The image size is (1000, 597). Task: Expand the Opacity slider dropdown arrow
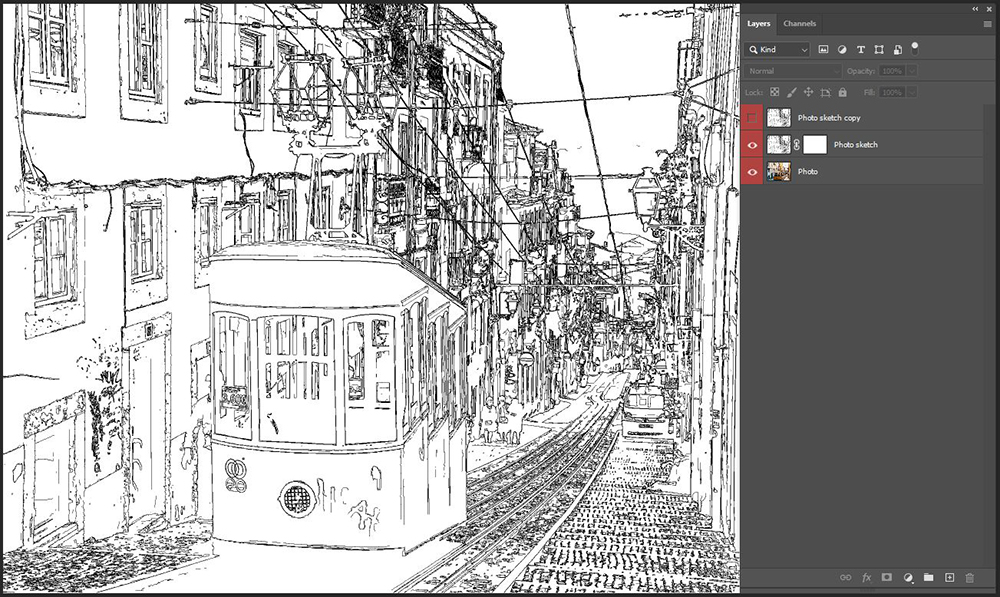[912, 71]
